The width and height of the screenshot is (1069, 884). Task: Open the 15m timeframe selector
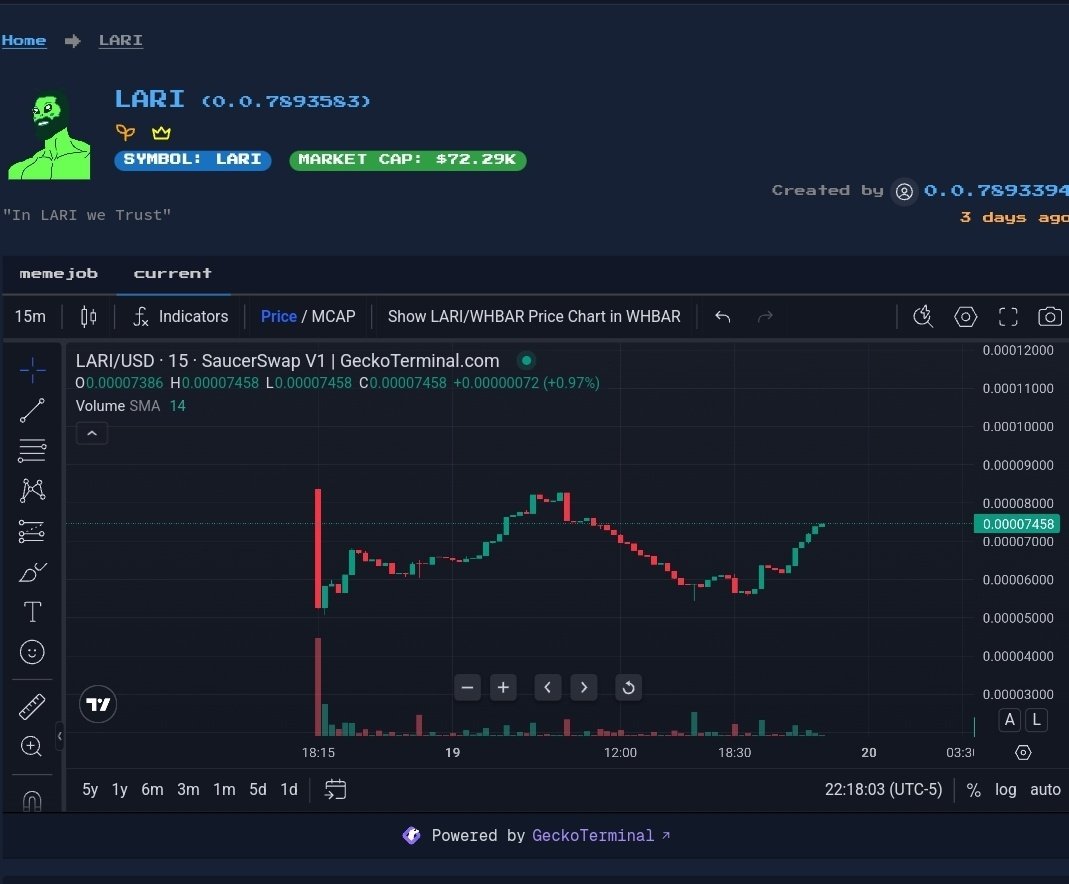(x=30, y=316)
